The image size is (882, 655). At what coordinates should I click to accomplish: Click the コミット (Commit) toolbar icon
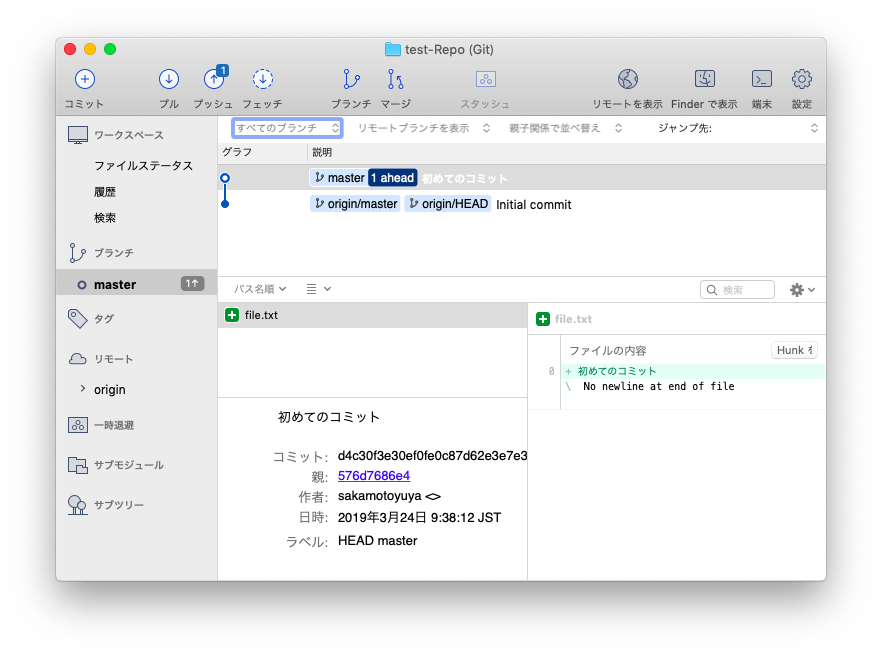tap(84, 79)
